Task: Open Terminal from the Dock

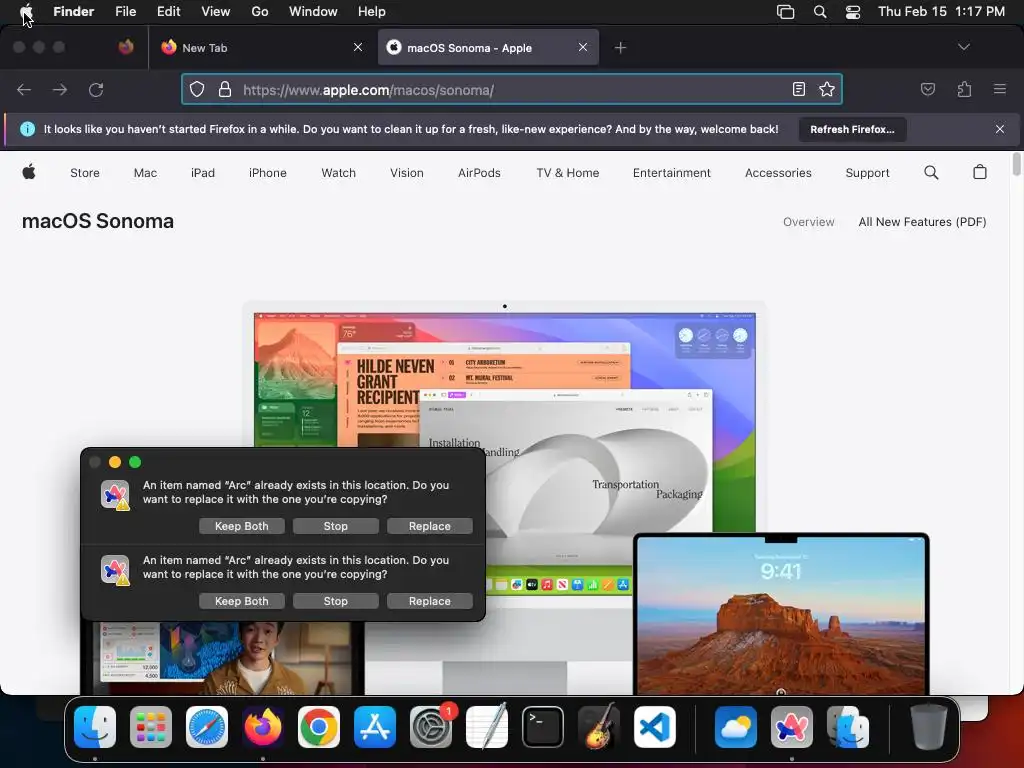Action: pyautogui.click(x=543, y=727)
